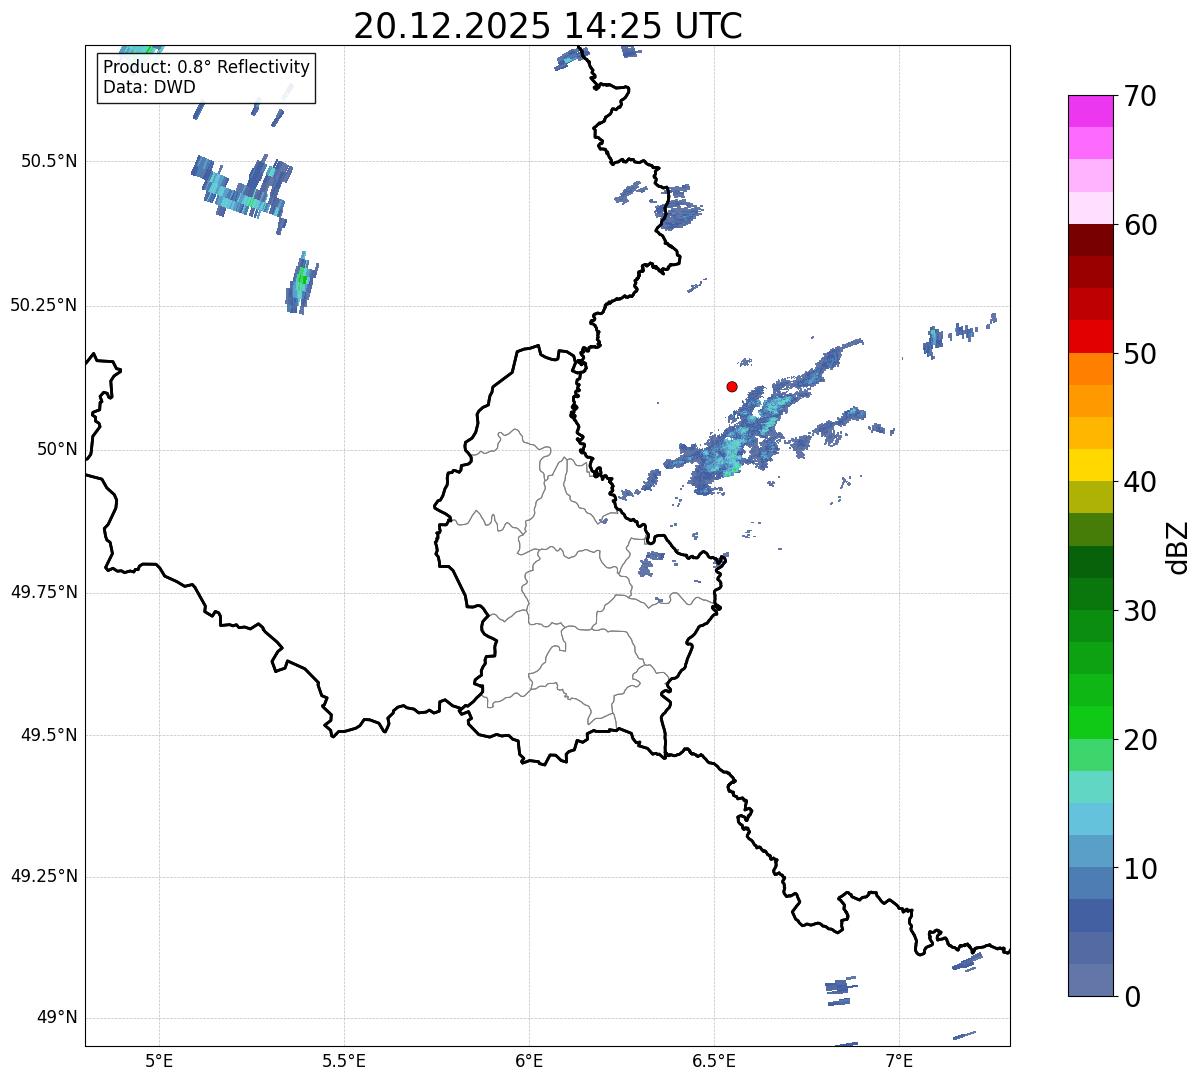Click the title "20.12.2025 14:25 UTC"
Image resolution: width=1202 pixels, height=1081 pixels.
(x=548, y=26)
